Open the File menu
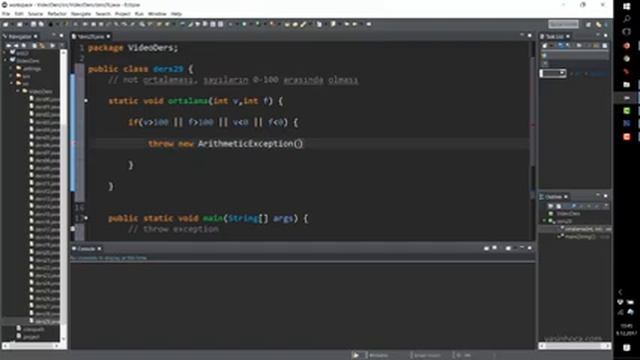 [6, 14]
